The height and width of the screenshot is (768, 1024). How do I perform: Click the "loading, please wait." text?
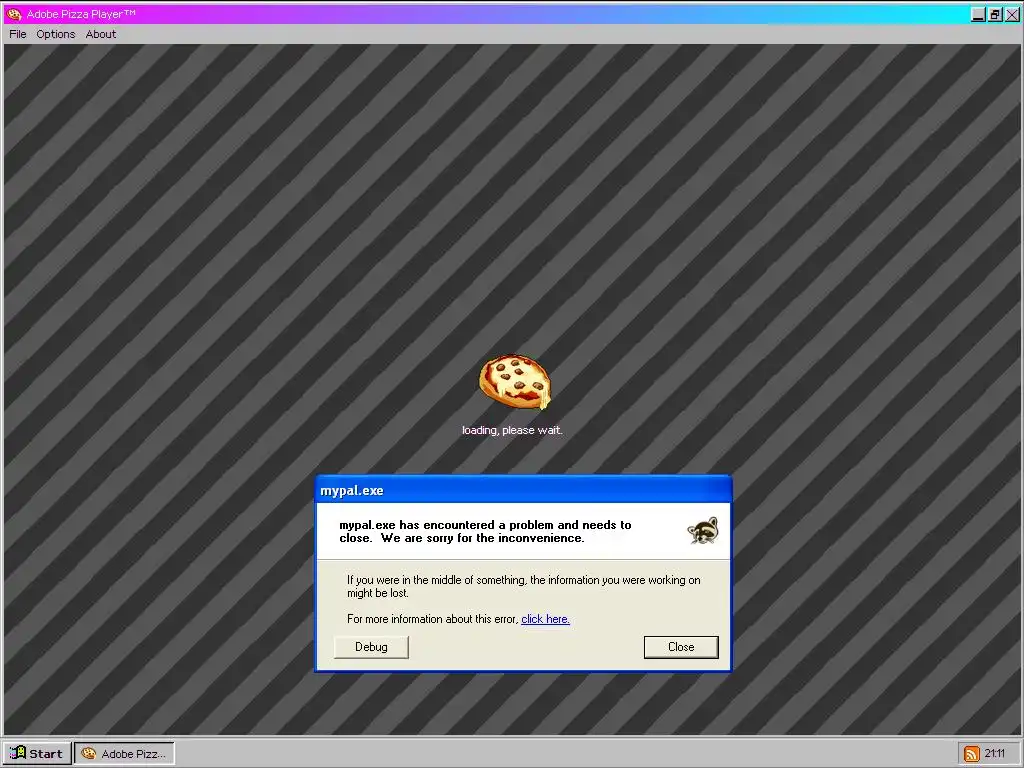point(512,430)
